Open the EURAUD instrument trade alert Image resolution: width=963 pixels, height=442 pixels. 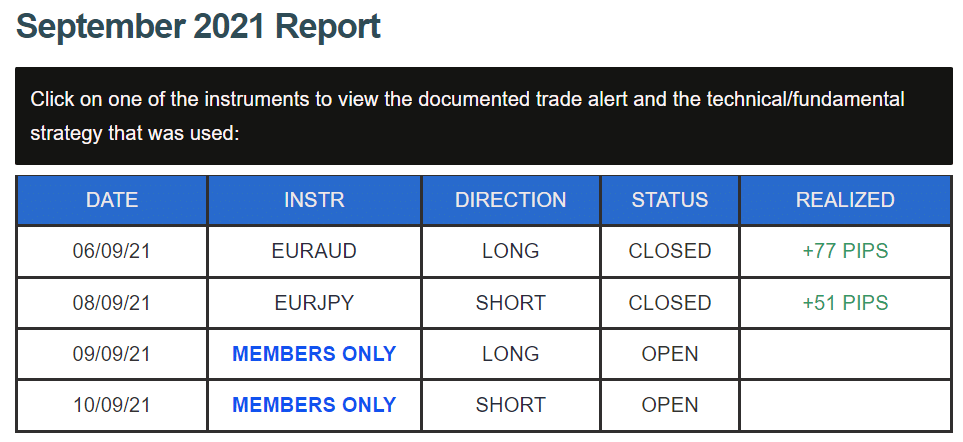314,251
